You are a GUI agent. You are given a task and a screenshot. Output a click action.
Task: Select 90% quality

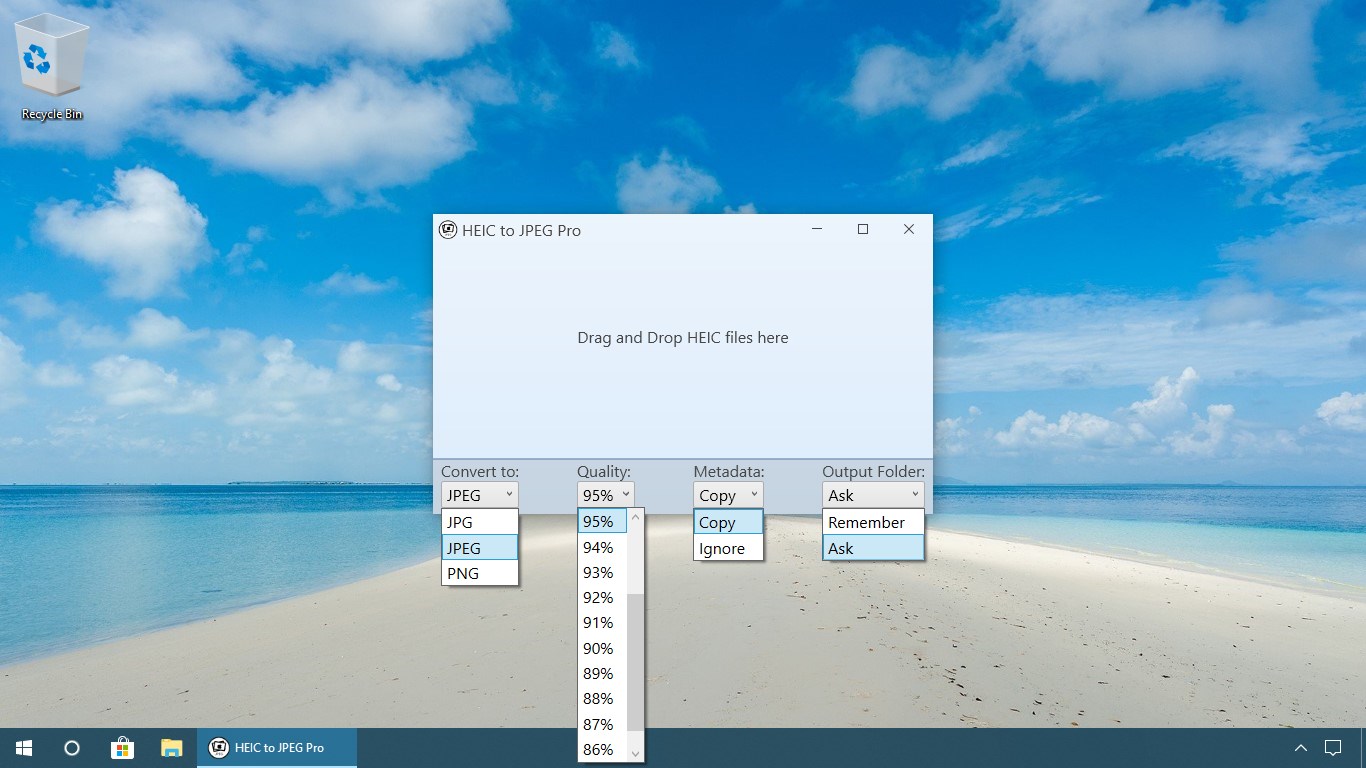(602, 648)
